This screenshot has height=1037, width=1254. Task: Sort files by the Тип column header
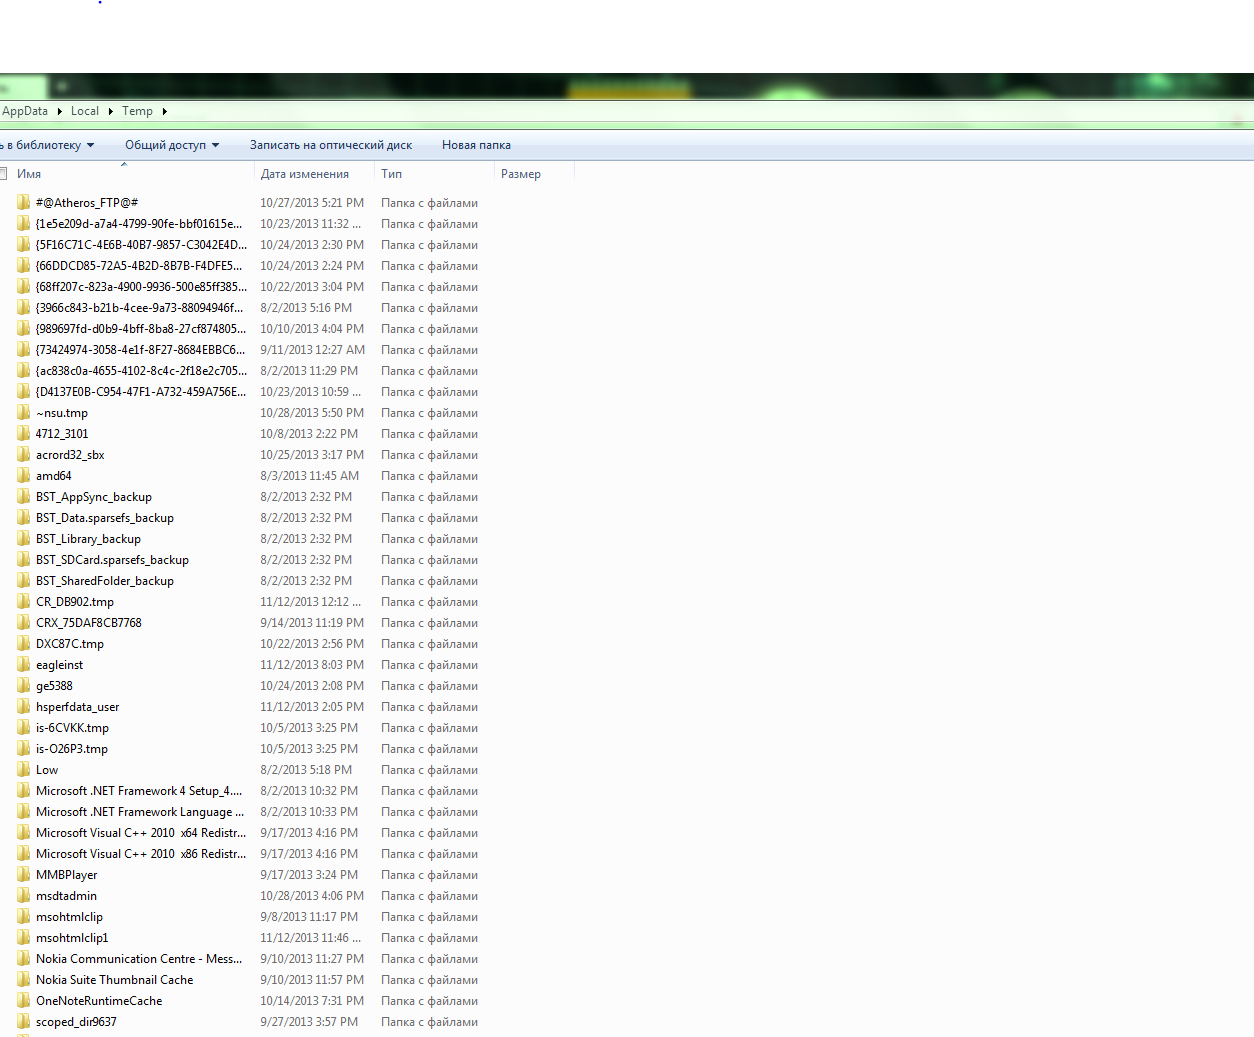(x=392, y=174)
